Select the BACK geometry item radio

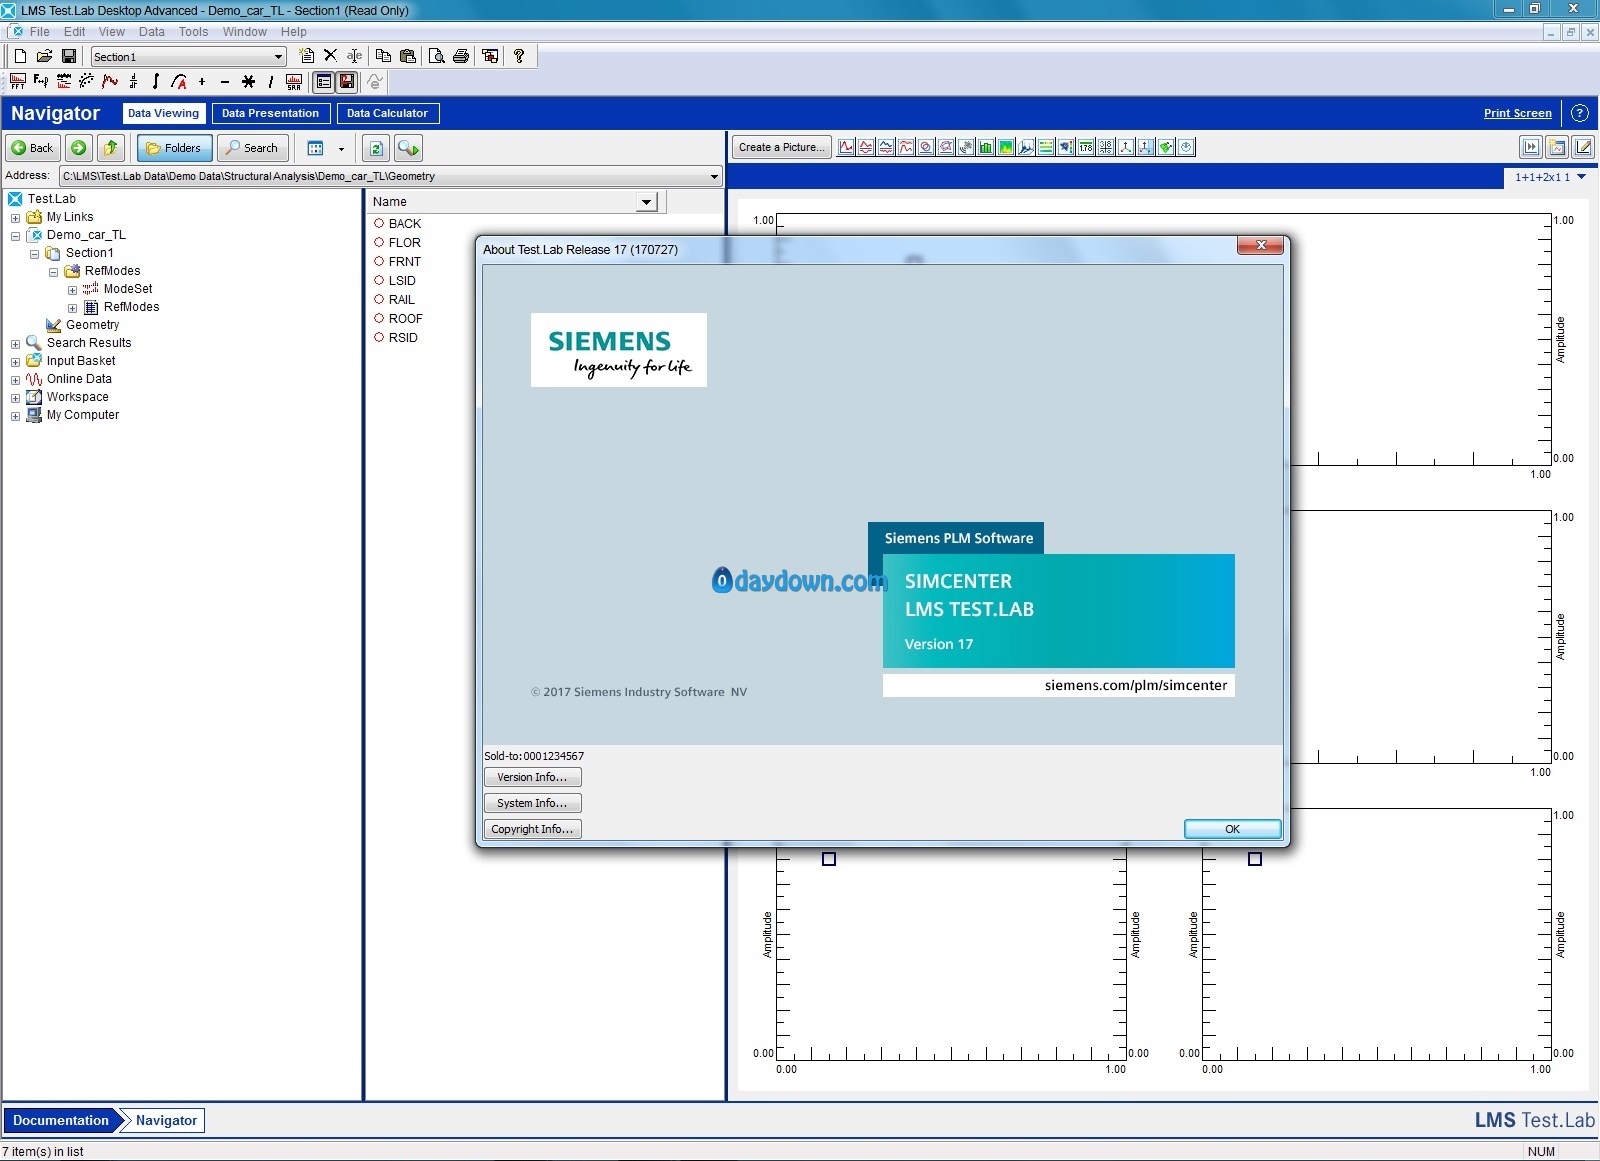pyautogui.click(x=380, y=223)
